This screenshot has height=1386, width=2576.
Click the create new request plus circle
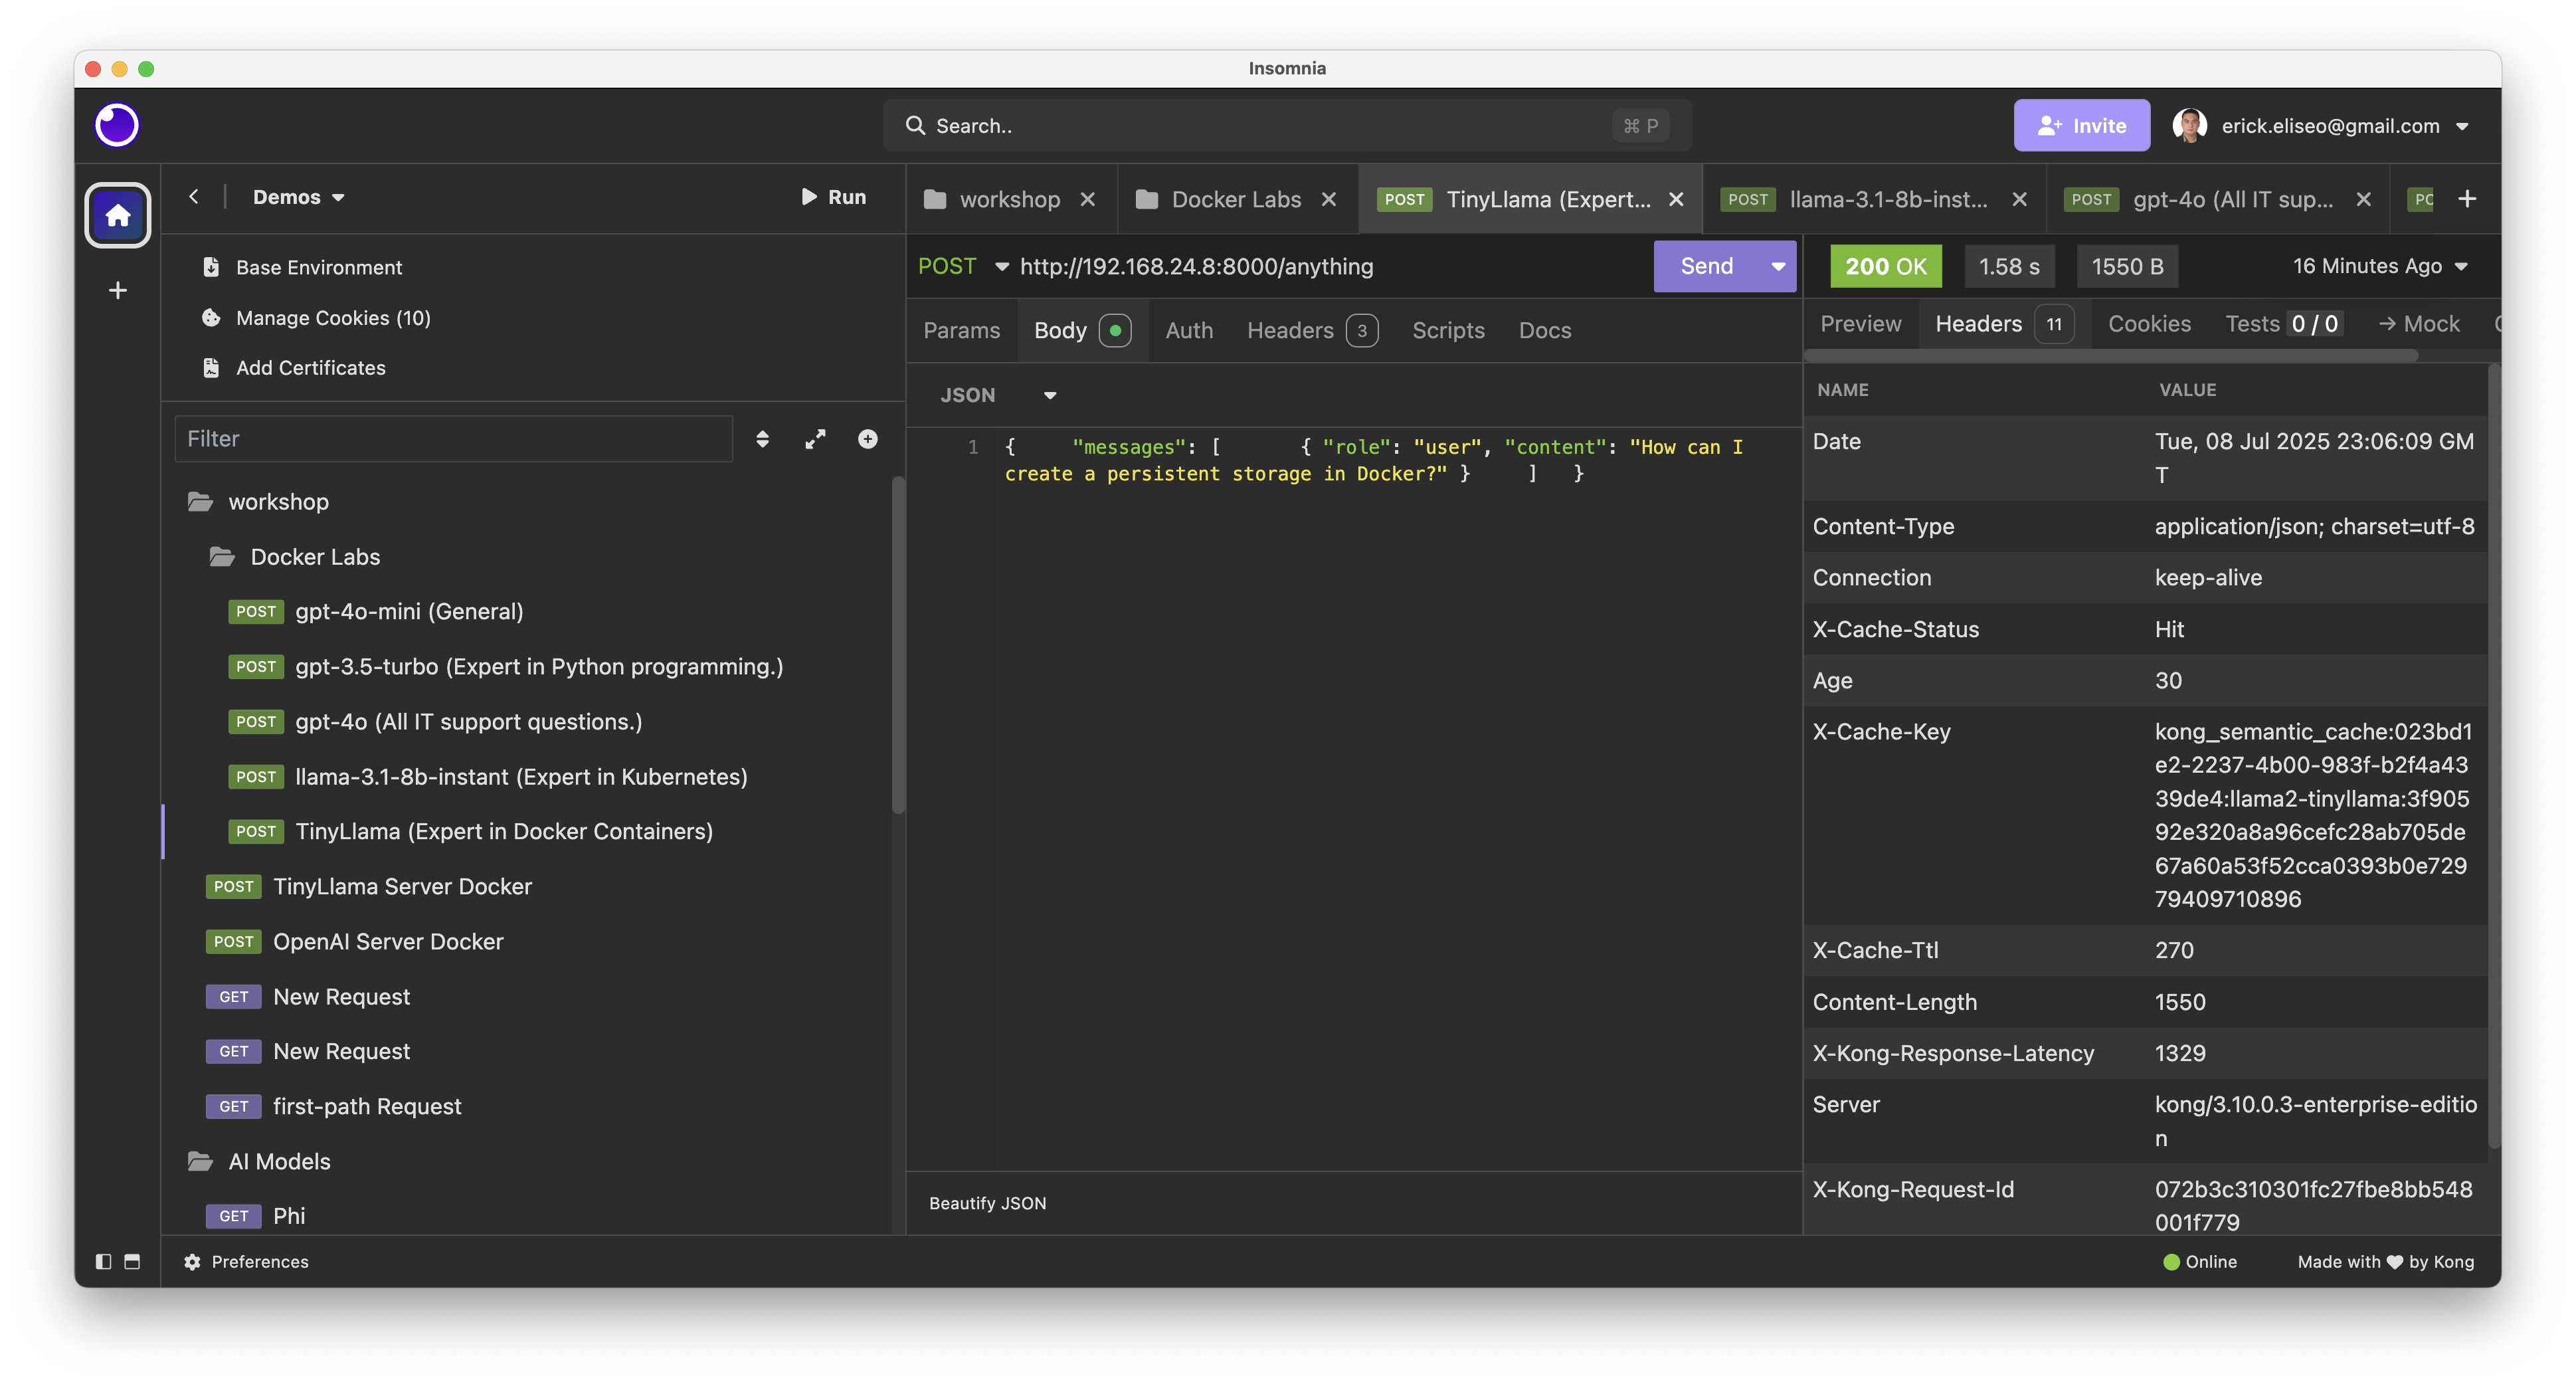[867, 439]
